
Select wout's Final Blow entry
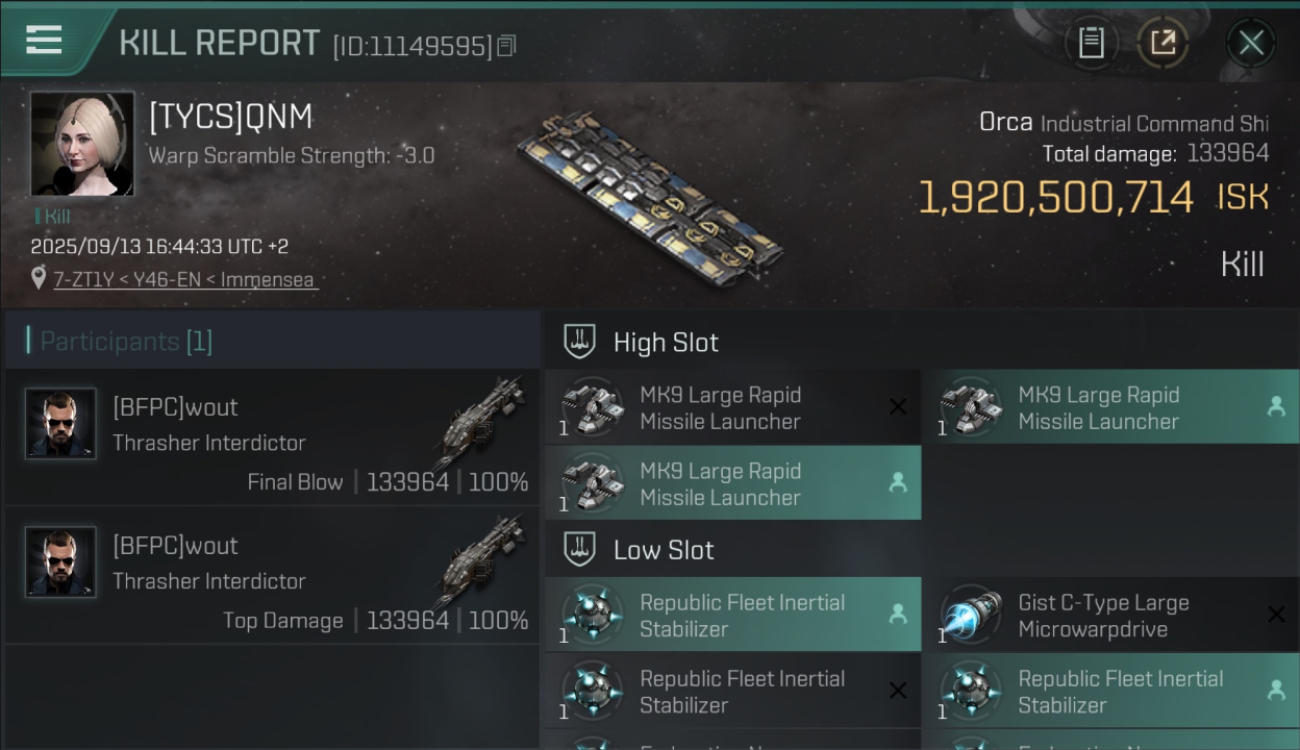272,438
